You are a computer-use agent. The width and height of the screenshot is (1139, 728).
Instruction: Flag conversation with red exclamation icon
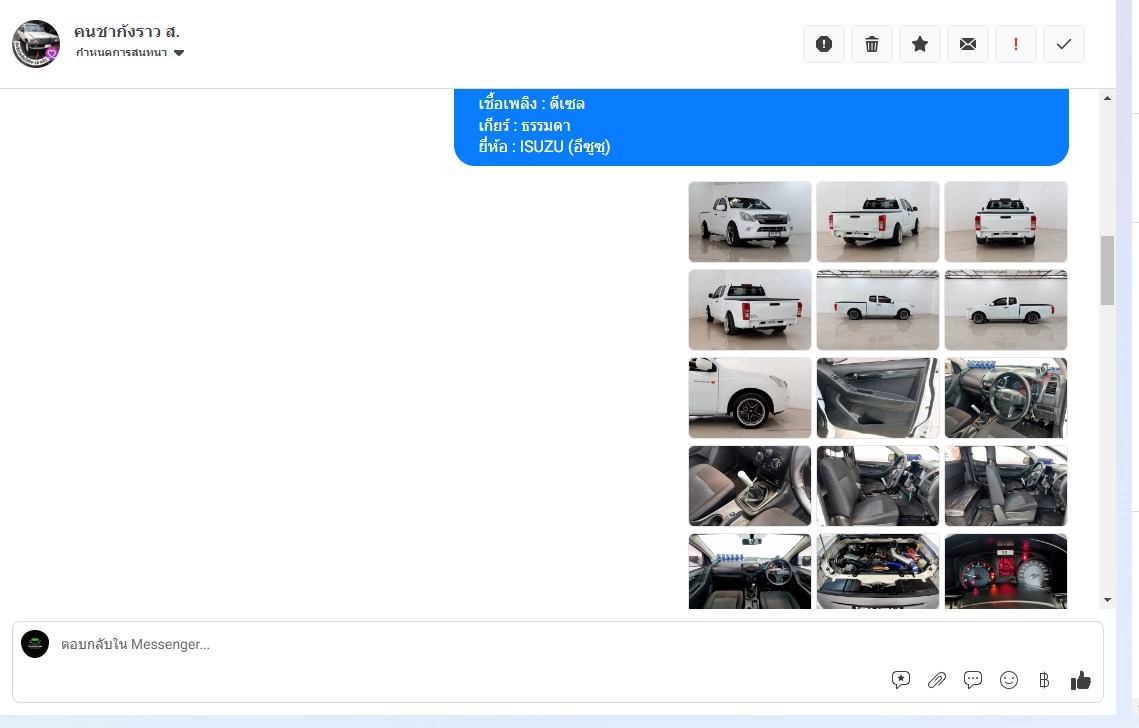click(1016, 44)
